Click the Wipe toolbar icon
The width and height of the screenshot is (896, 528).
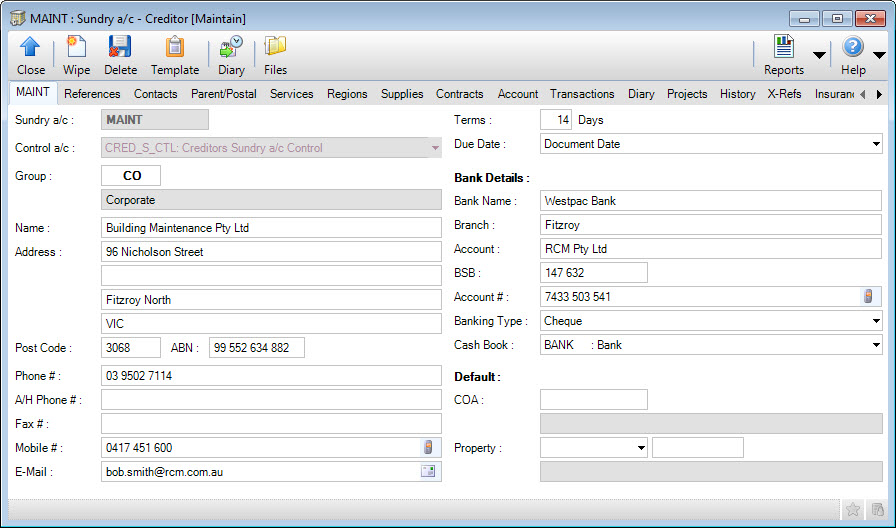point(76,47)
